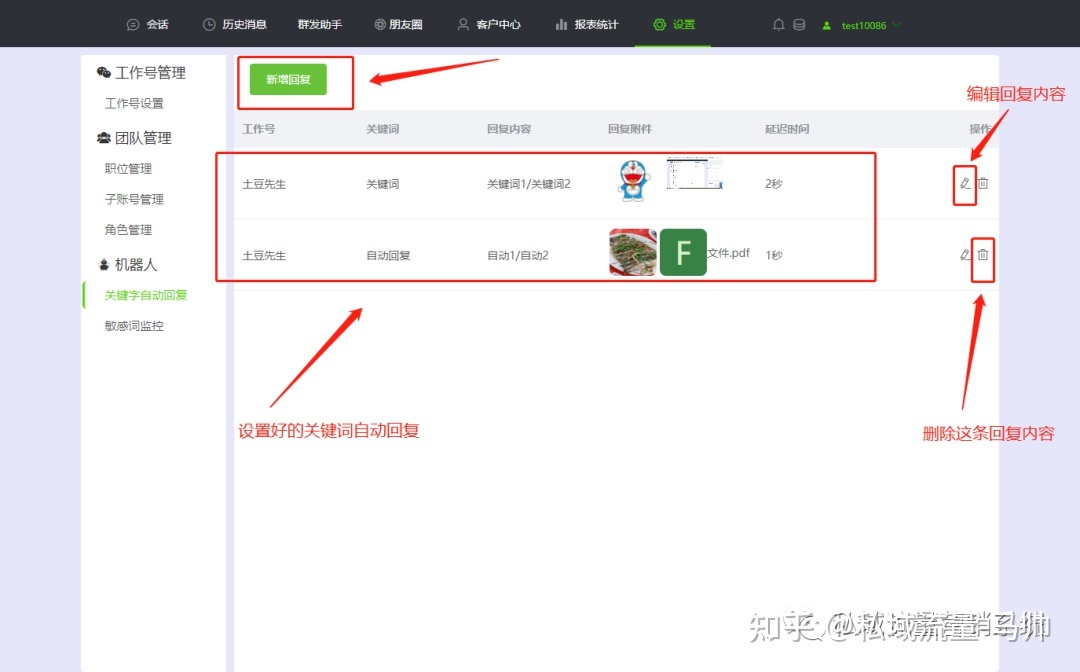Delete the 自动回复 row using the trash icon

(x=985, y=255)
